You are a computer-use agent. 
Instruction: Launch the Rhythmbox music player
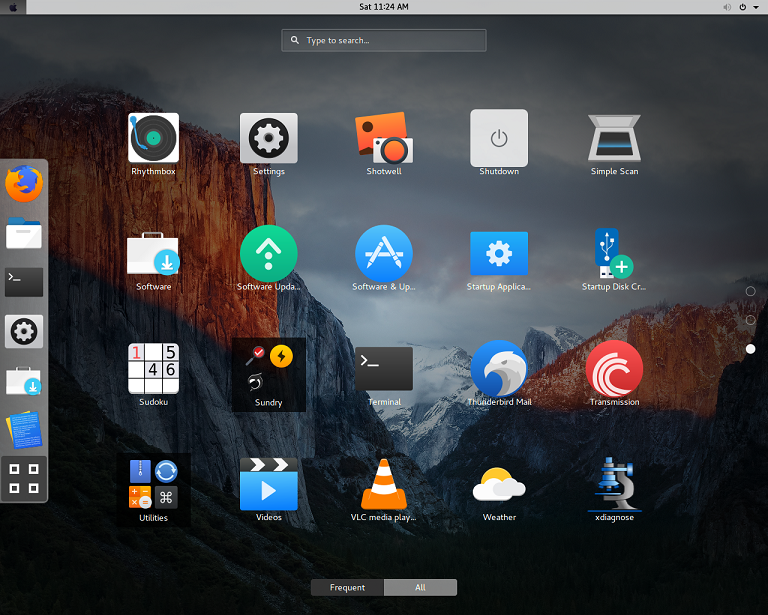(x=153, y=139)
